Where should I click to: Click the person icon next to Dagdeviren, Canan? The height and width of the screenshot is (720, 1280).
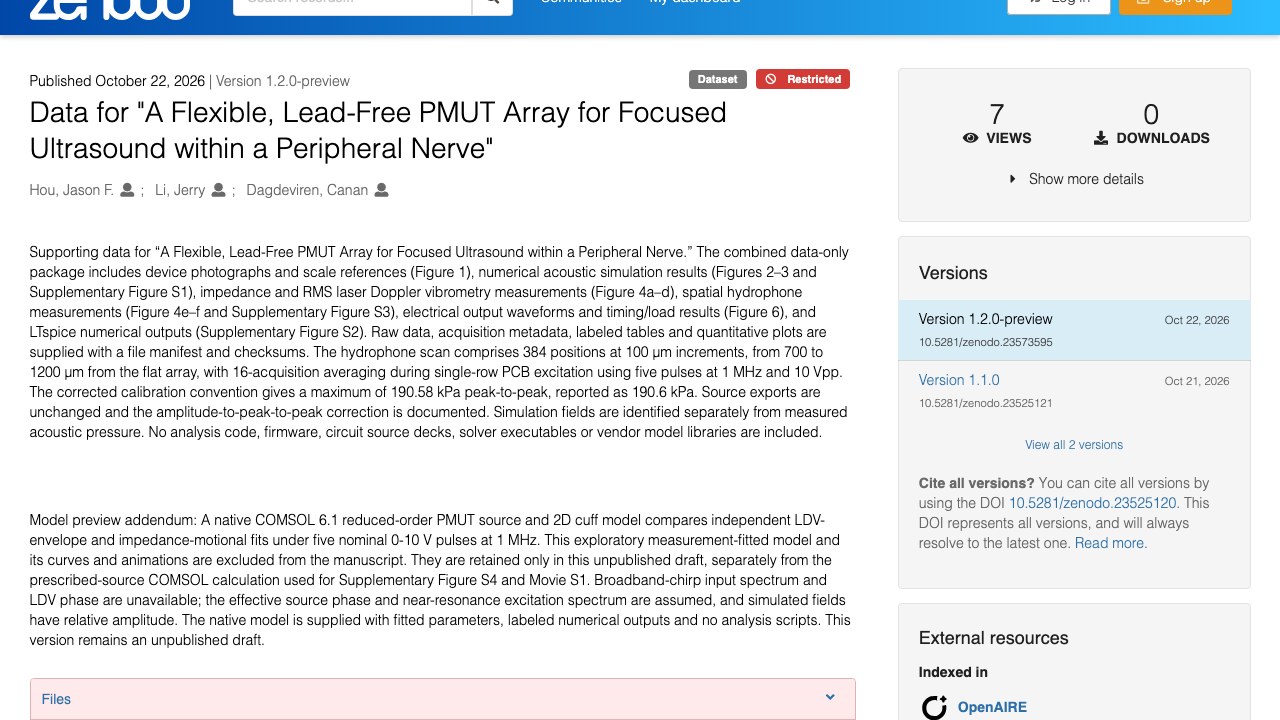point(381,190)
